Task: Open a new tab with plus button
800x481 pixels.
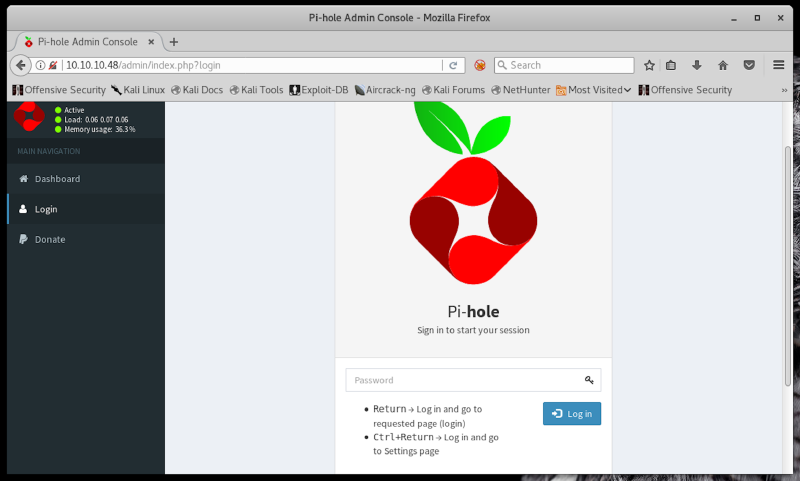Action: [x=174, y=41]
